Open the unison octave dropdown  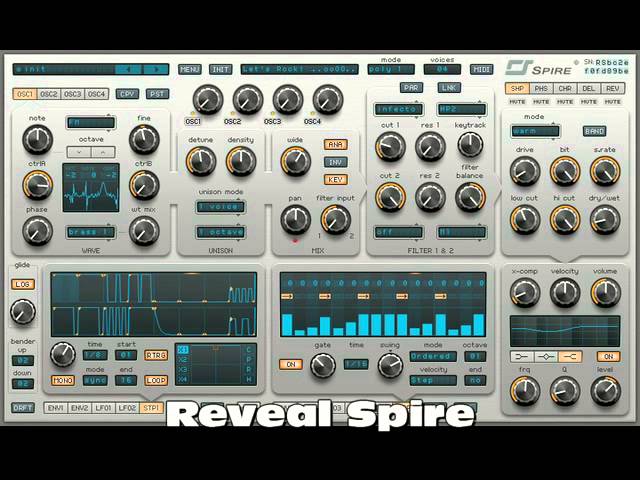pos(220,232)
